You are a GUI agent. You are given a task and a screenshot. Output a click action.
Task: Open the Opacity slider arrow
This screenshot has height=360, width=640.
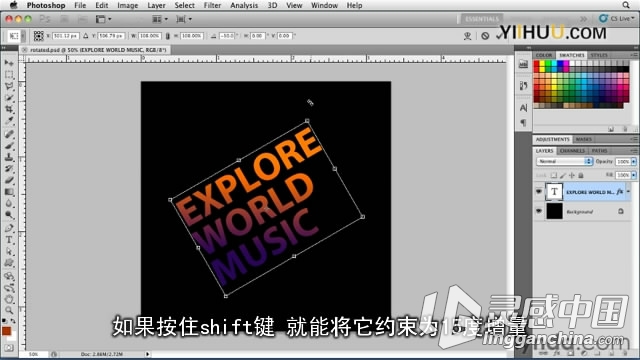click(x=633, y=162)
